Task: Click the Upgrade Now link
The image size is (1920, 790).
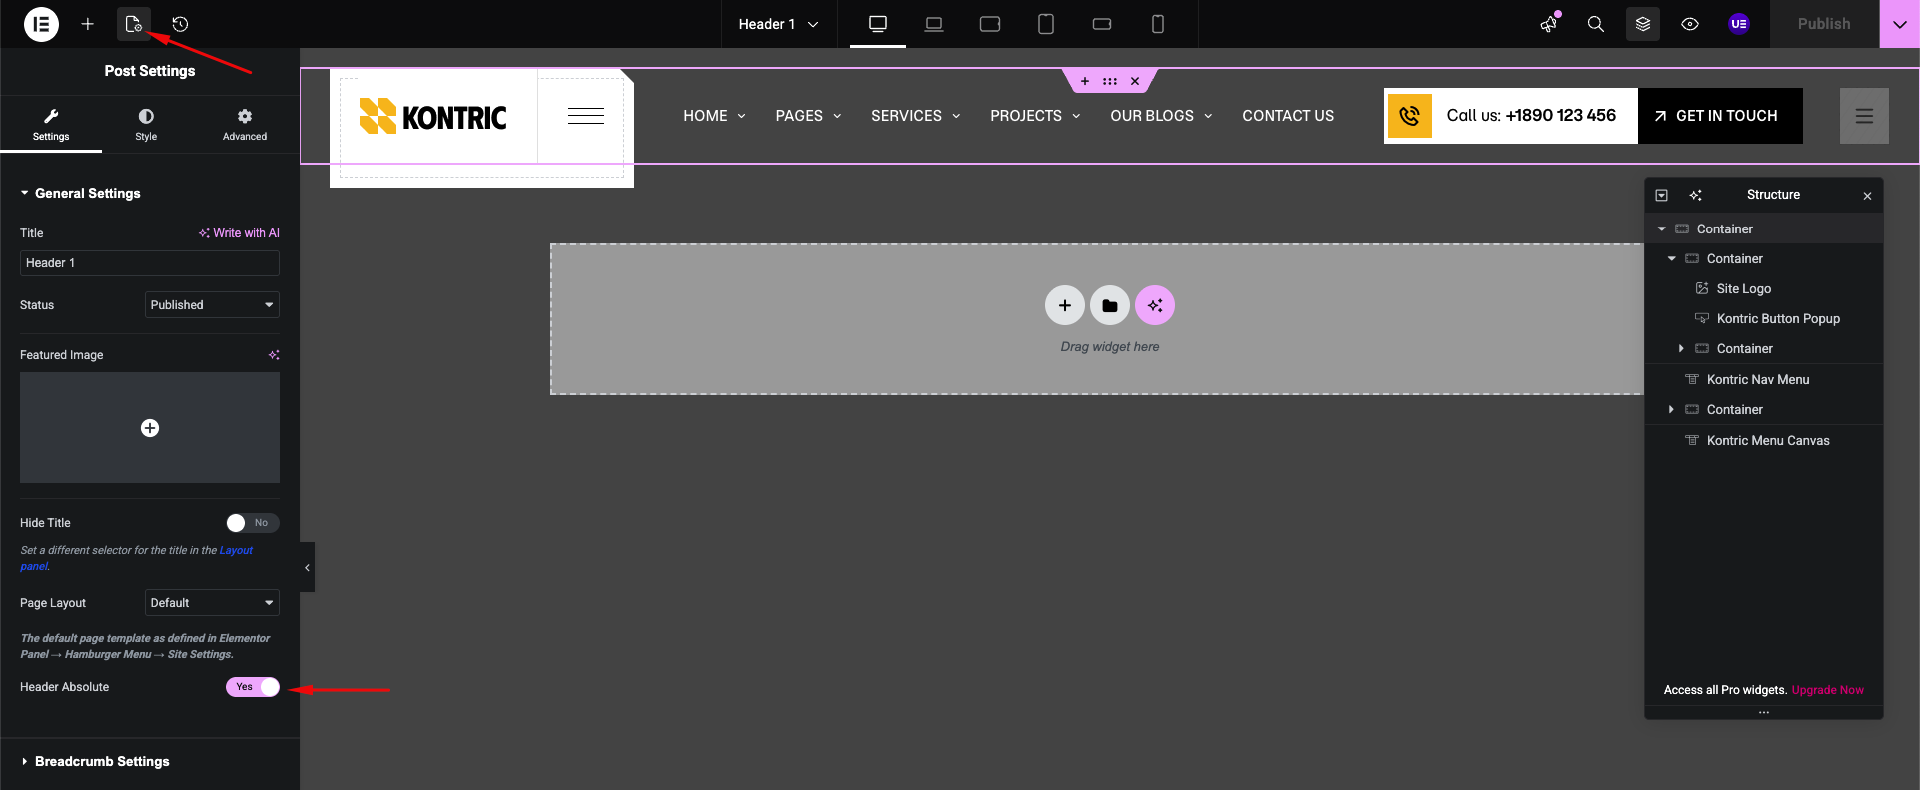Action: [x=1827, y=690]
